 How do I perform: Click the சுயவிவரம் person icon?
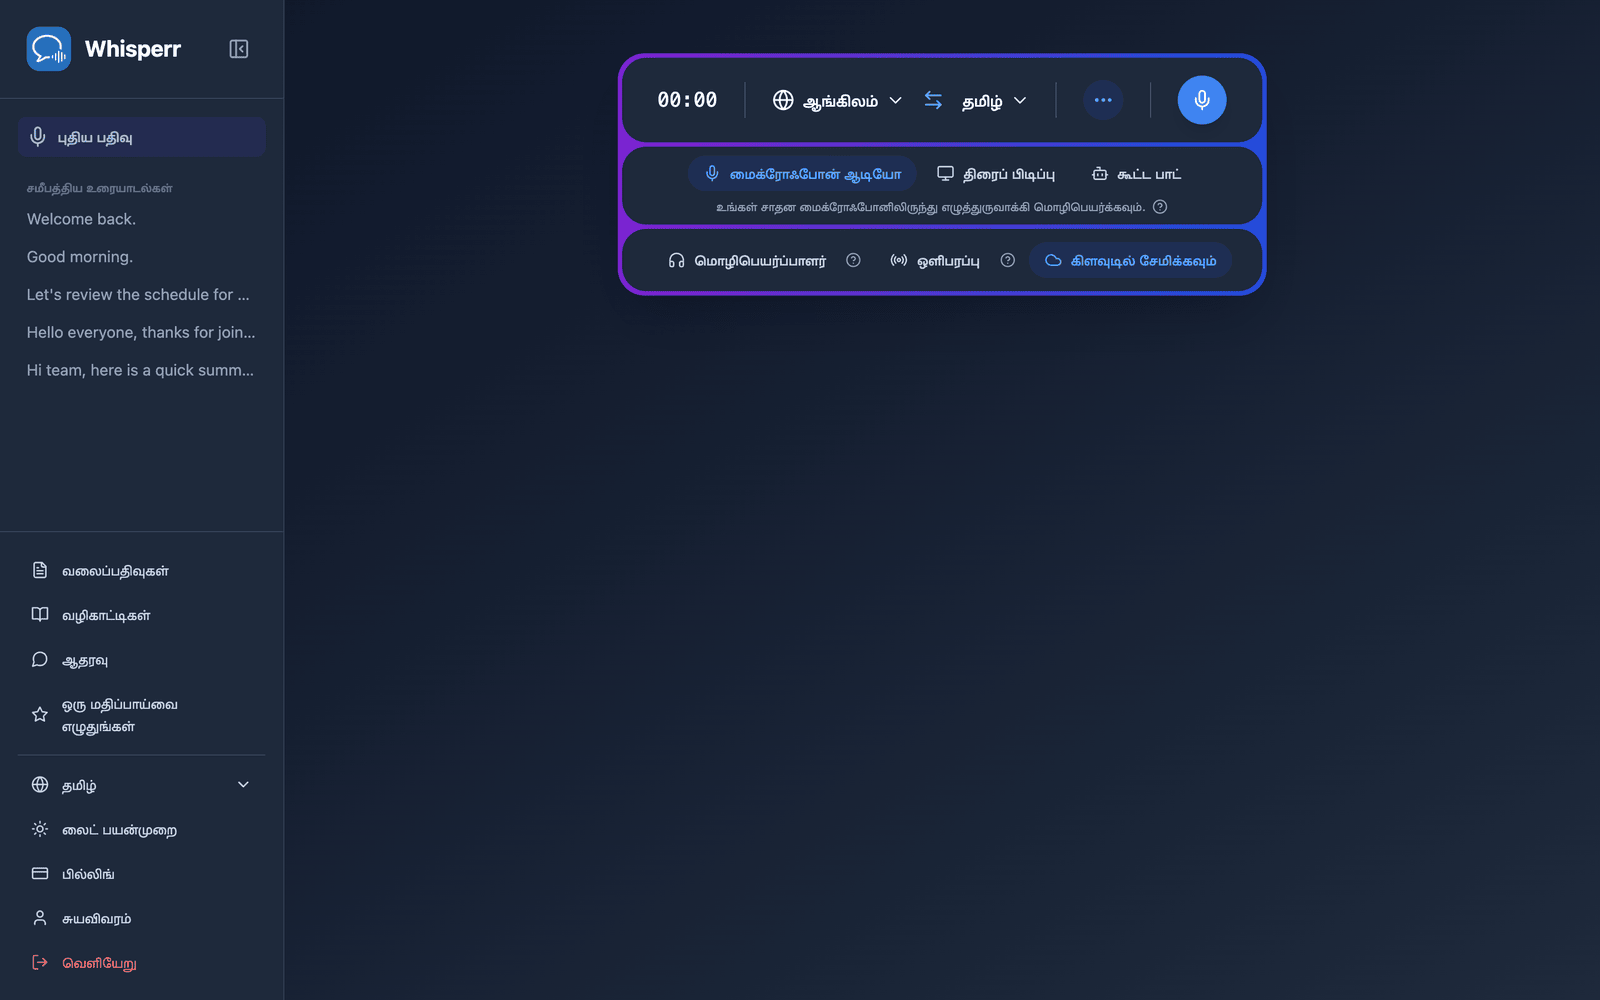pyautogui.click(x=40, y=918)
